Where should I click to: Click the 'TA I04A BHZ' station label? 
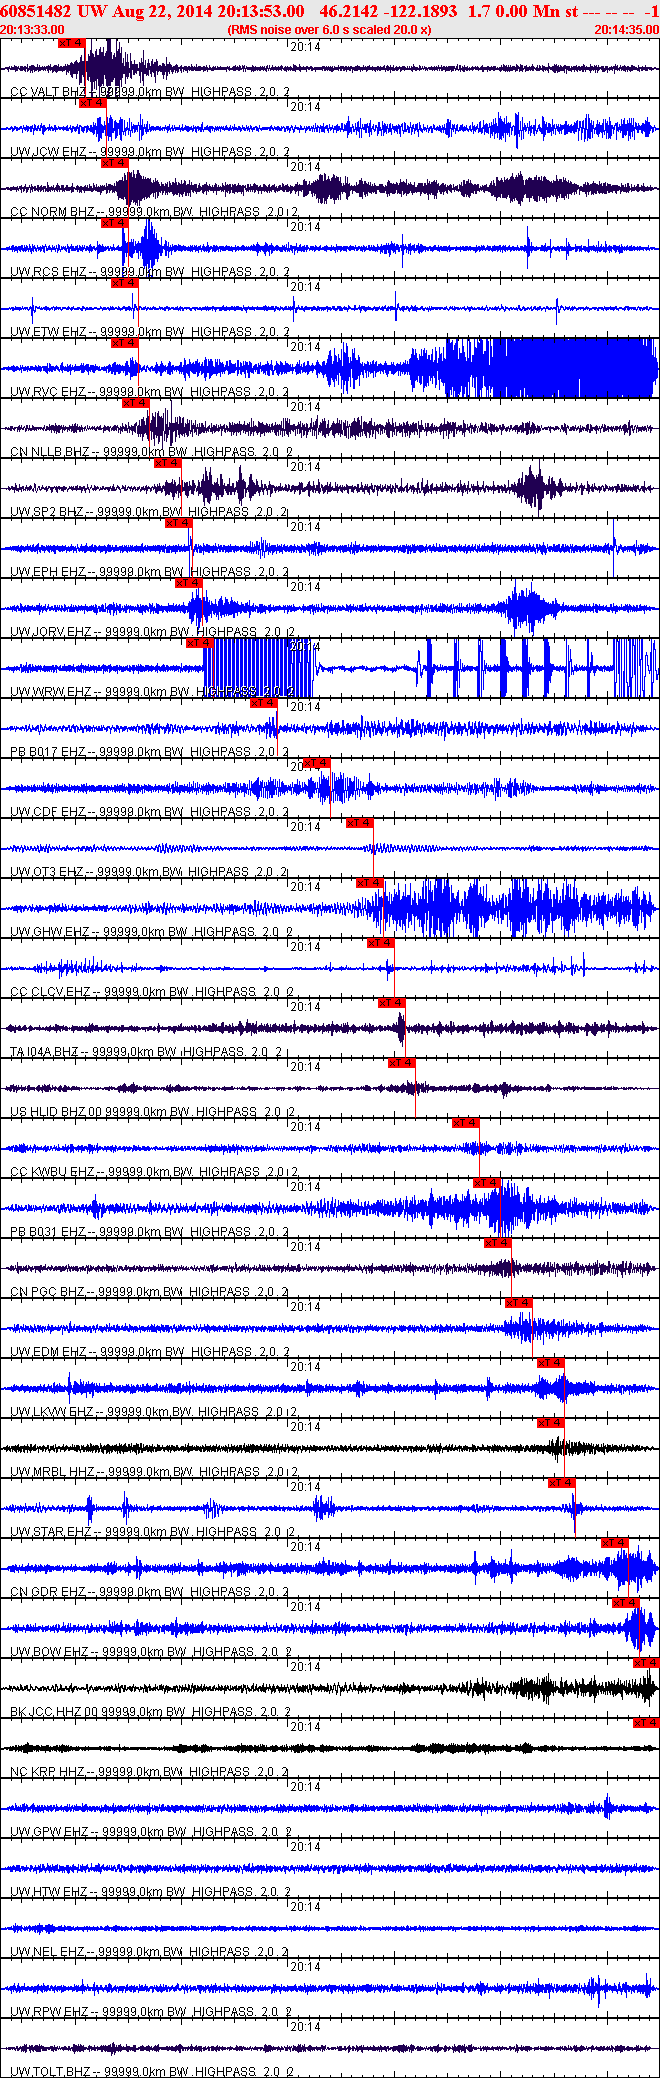pos(44,1052)
